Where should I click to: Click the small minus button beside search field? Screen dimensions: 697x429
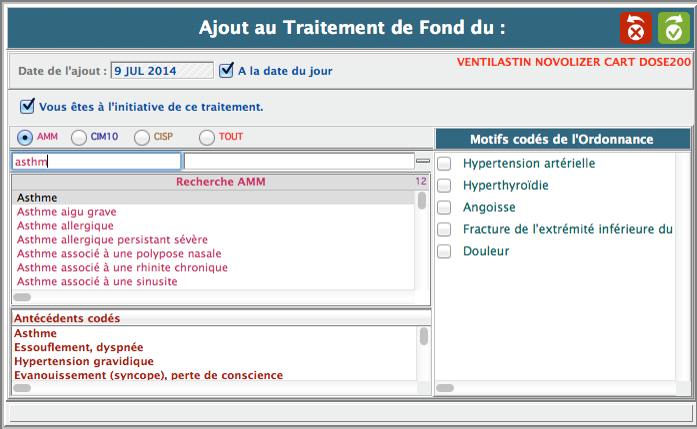point(422,161)
